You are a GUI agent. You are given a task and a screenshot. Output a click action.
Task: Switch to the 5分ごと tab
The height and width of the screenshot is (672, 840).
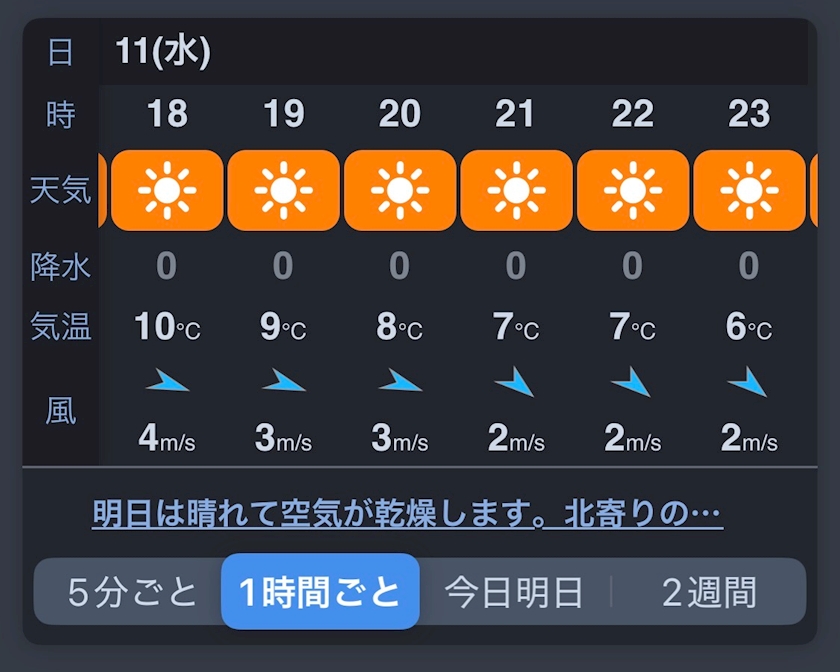point(133,592)
